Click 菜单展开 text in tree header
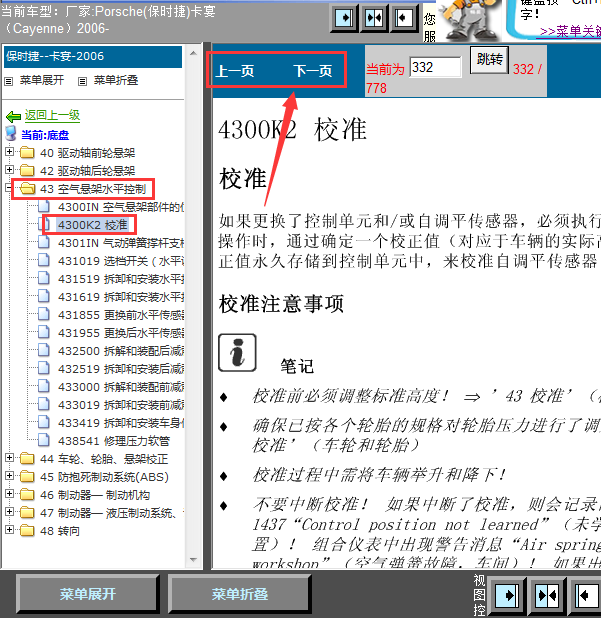This screenshot has height=618, width=601. coord(42,80)
